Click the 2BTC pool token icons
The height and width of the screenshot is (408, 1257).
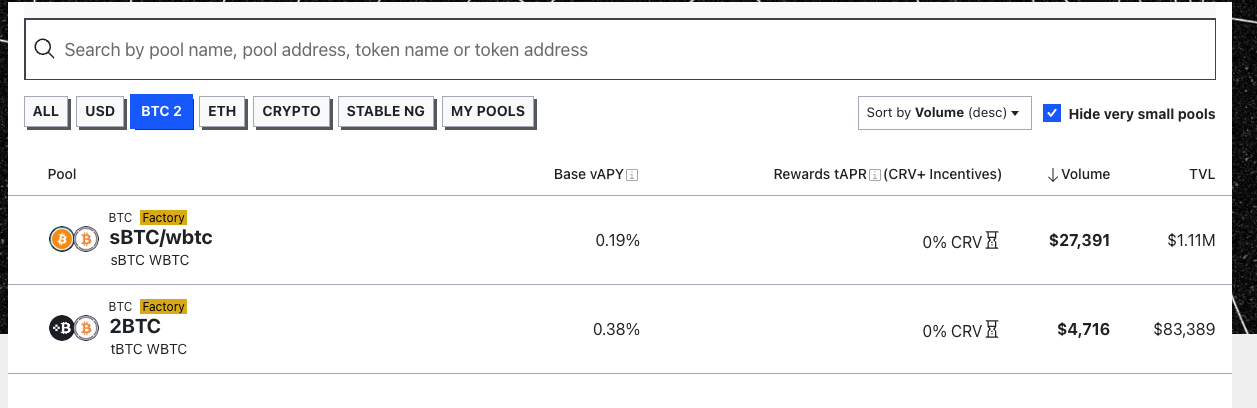(73, 328)
